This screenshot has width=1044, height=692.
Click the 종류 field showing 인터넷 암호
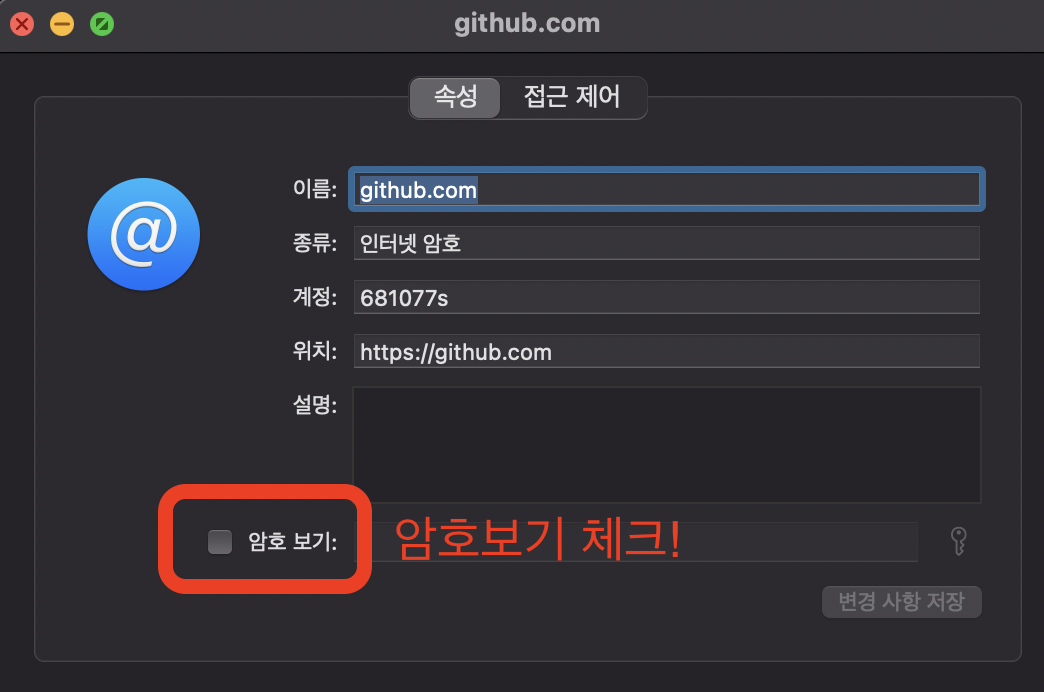point(666,243)
